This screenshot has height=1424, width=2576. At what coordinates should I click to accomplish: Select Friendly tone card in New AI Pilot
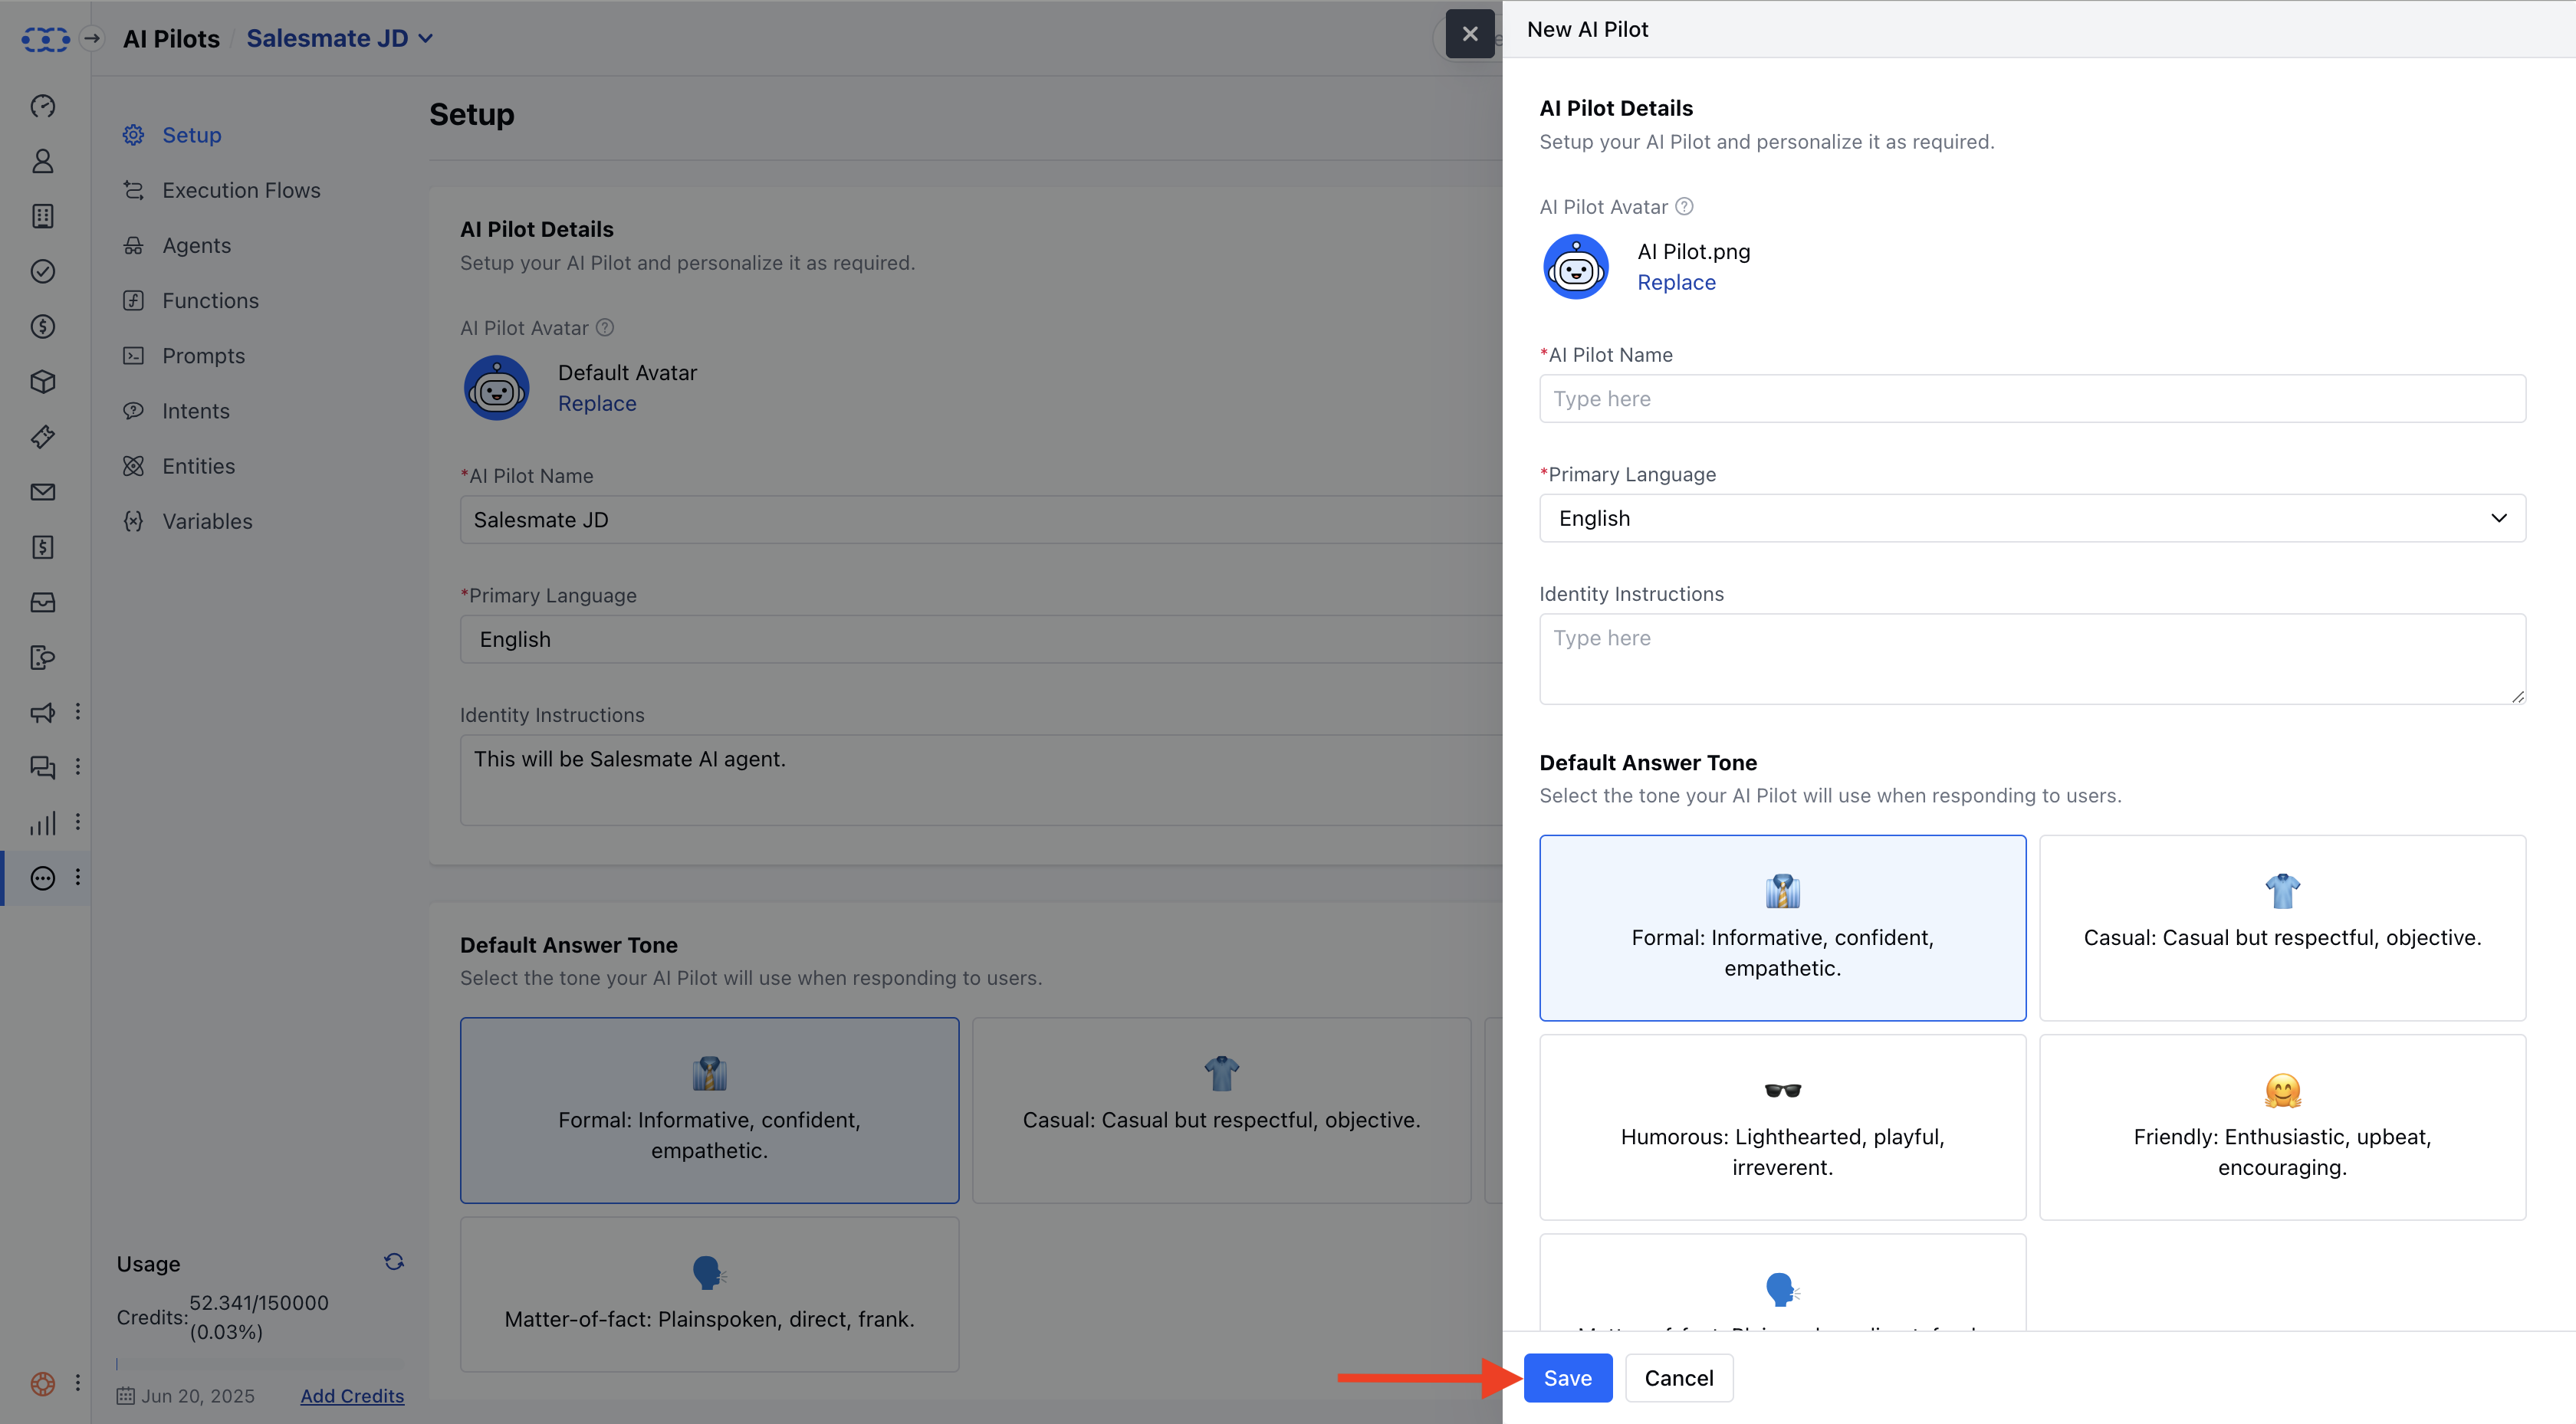(x=2282, y=1127)
